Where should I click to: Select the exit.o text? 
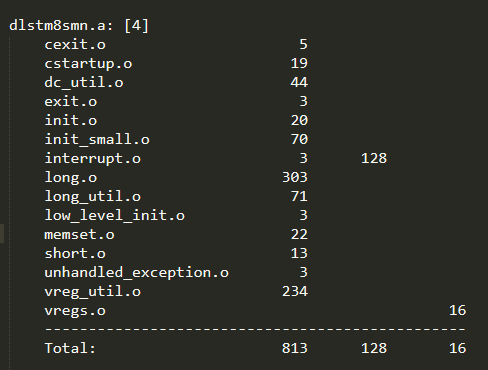pyautogui.click(x=71, y=101)
